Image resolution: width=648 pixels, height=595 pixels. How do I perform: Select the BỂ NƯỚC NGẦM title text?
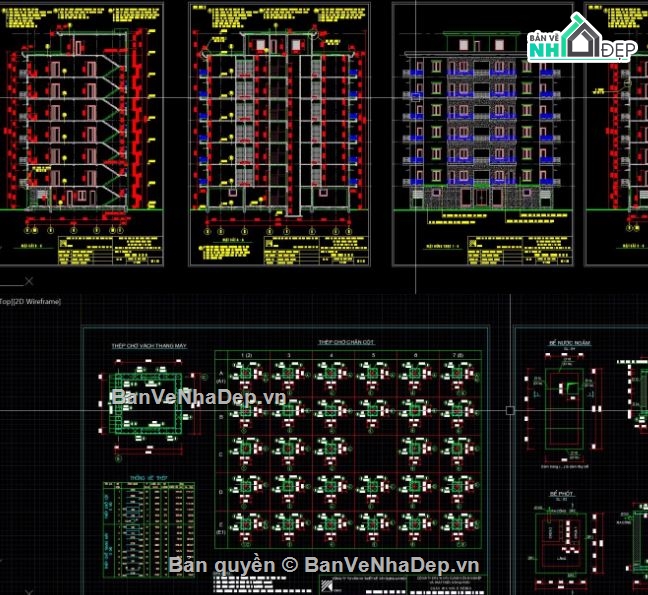click(x=571, y=343)
